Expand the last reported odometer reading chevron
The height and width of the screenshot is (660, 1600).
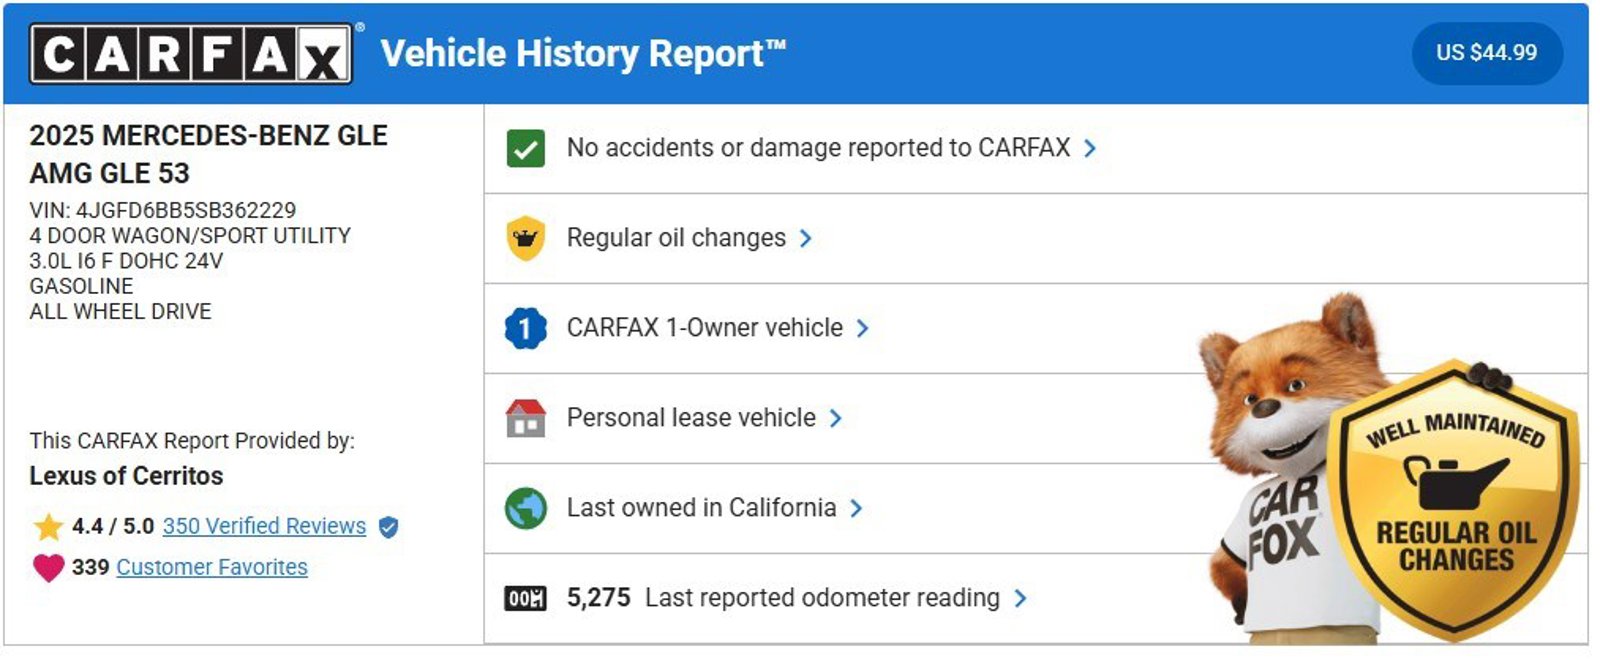pos(1020,598)
